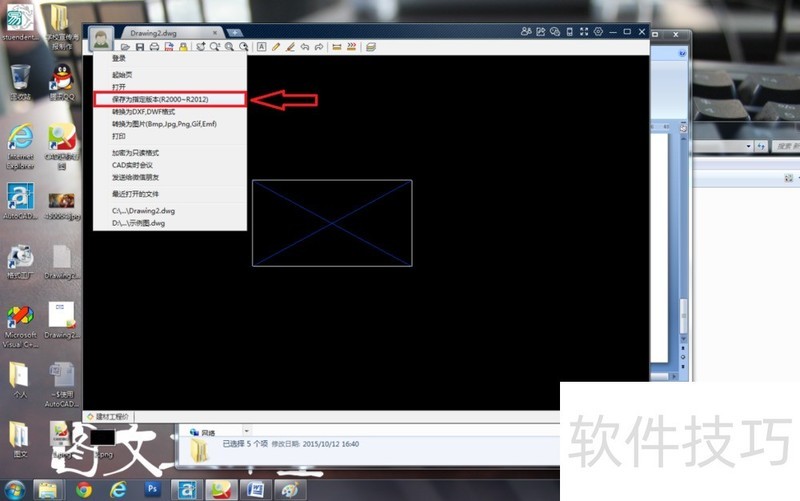
Task: Click the WeChat bubbles icon in title bar
Action: click(x=555, y=32)
